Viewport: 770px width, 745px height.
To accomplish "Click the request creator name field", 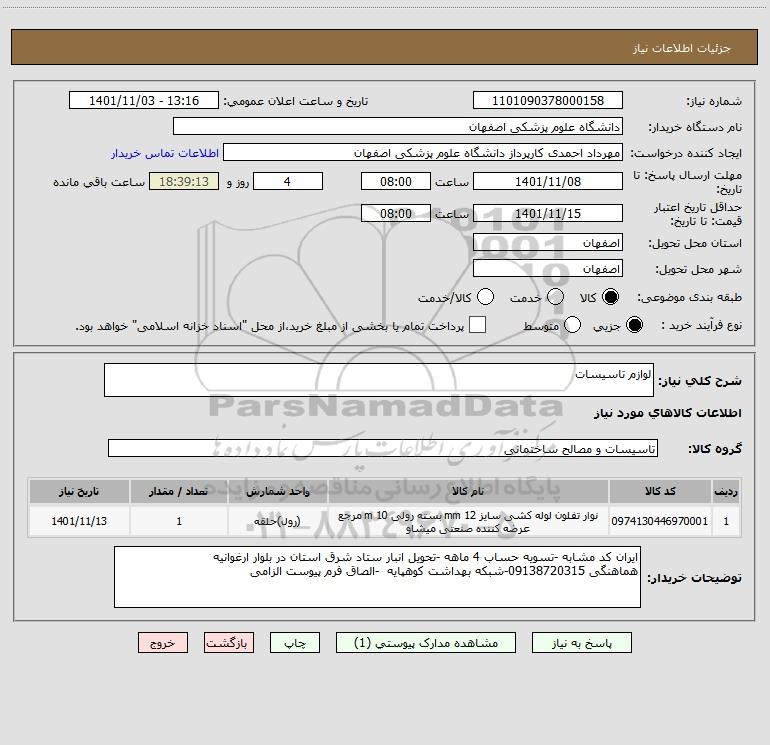I will pyautogui.click(x=423, y=153).
